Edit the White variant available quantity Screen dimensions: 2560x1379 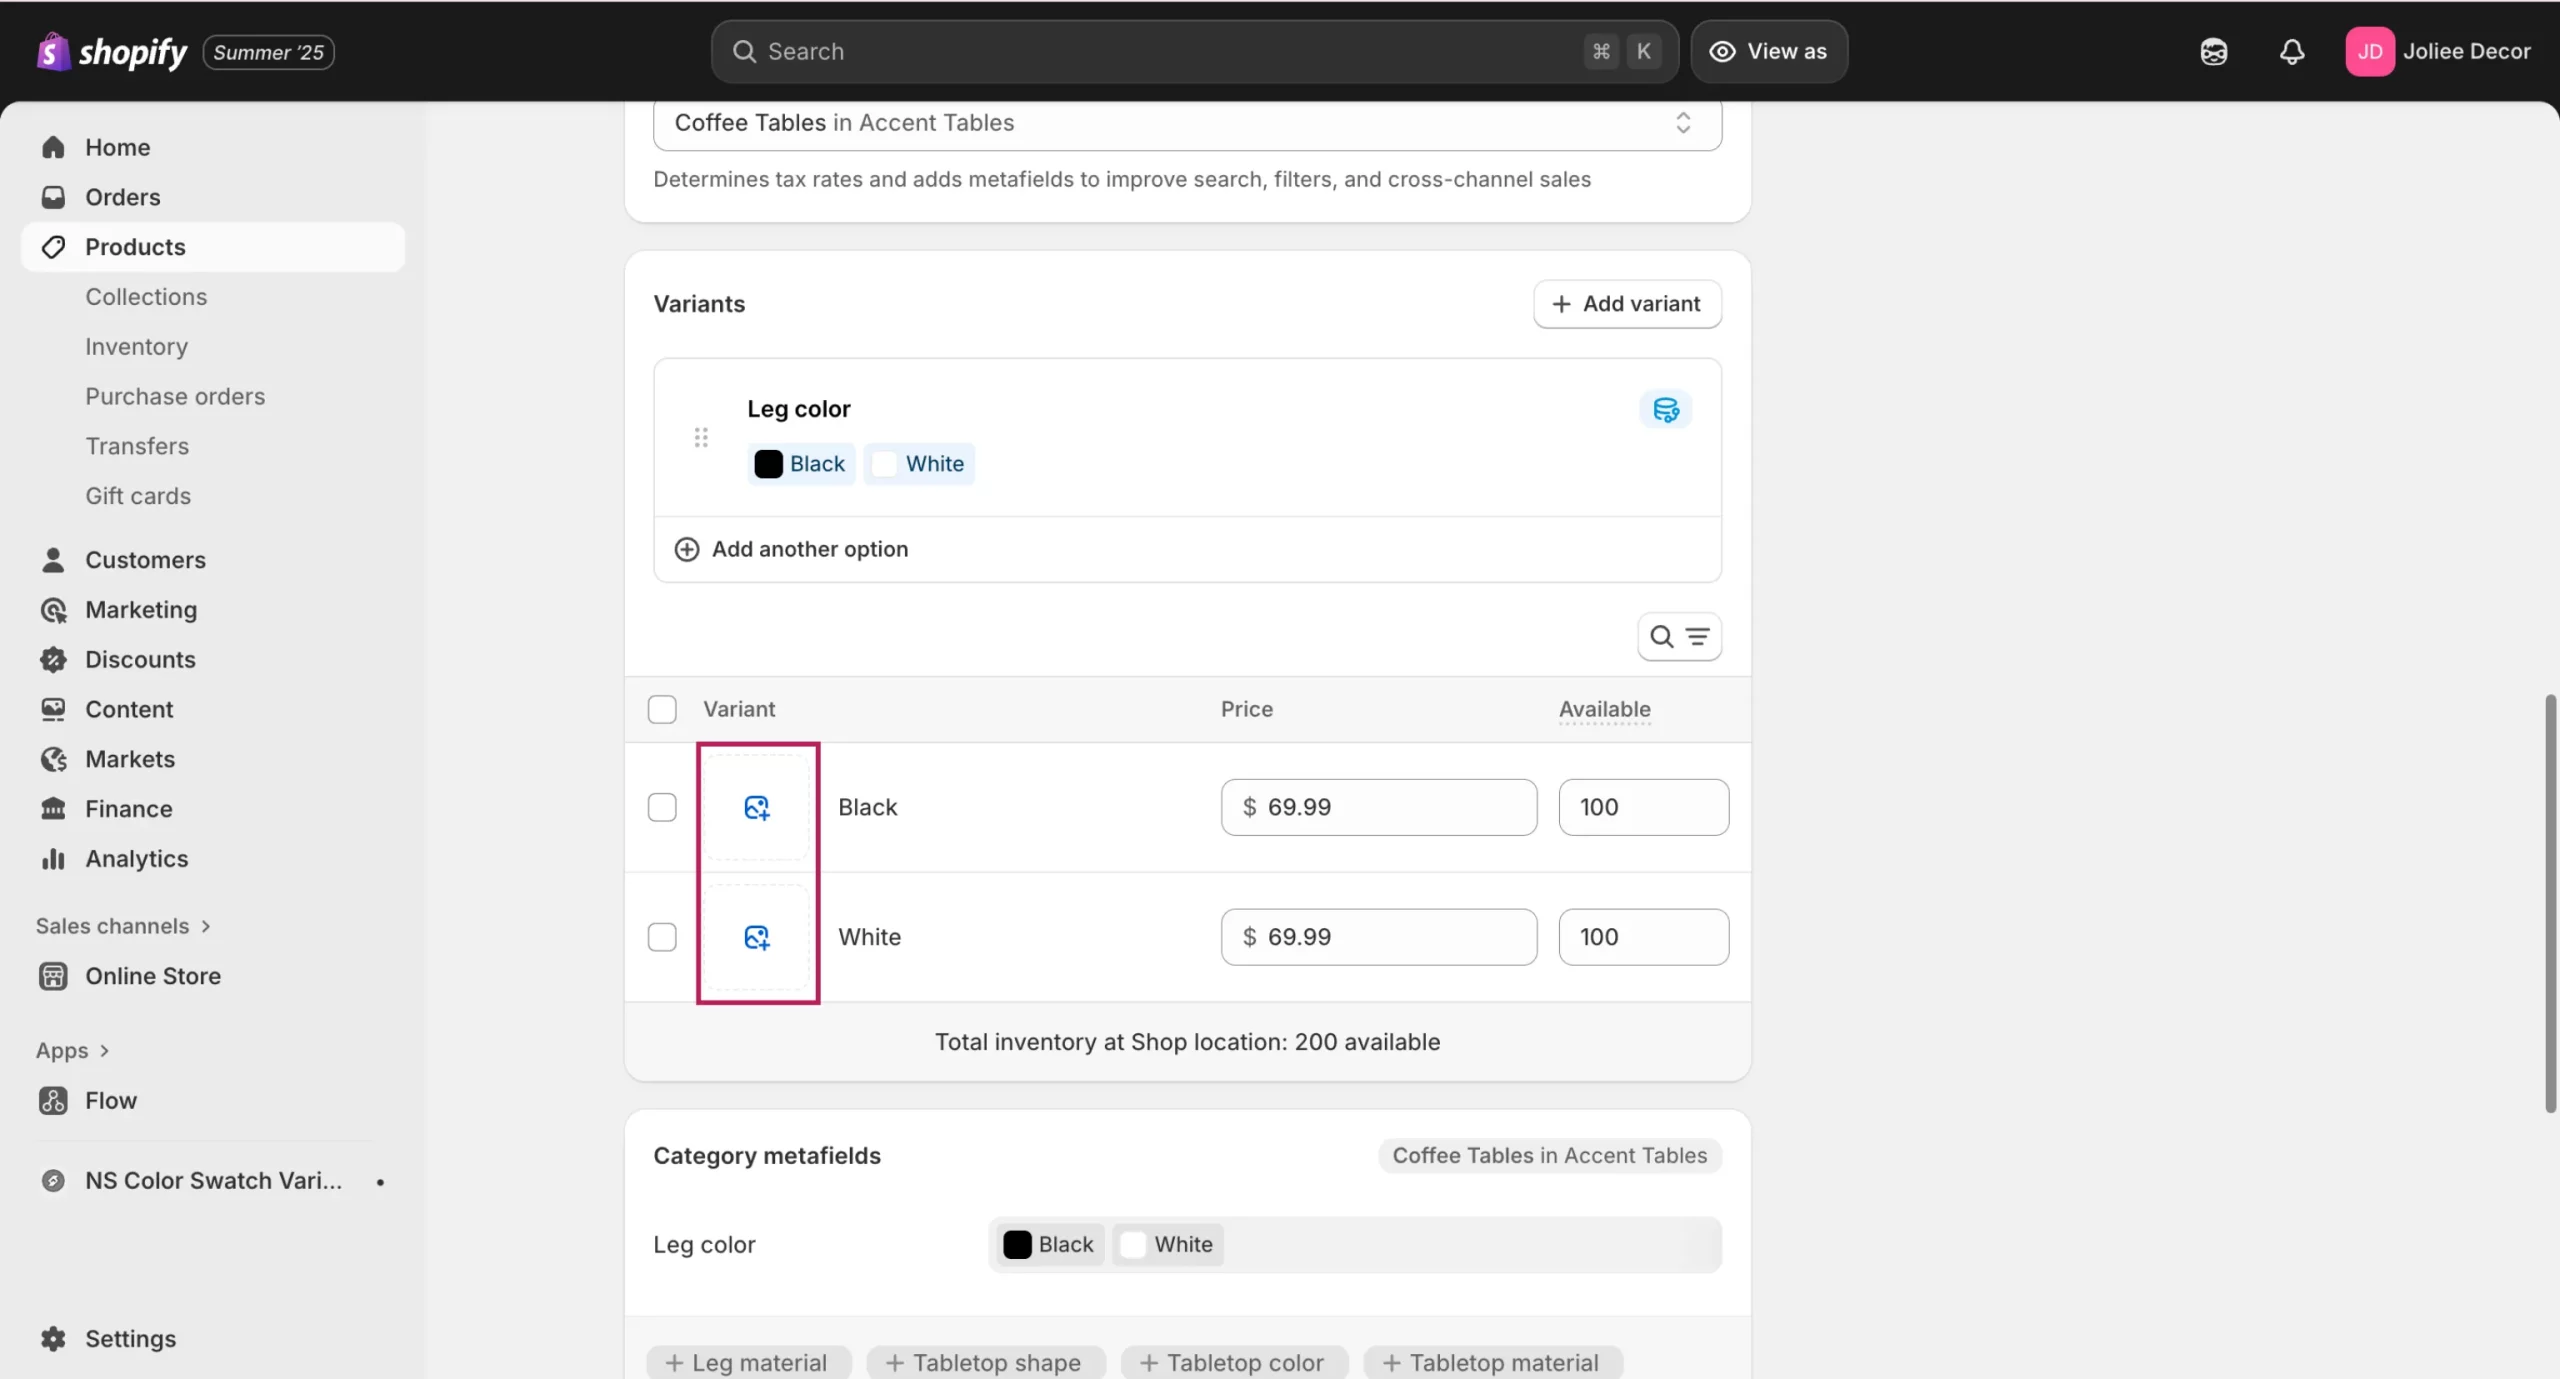[x=1643, y=937]
